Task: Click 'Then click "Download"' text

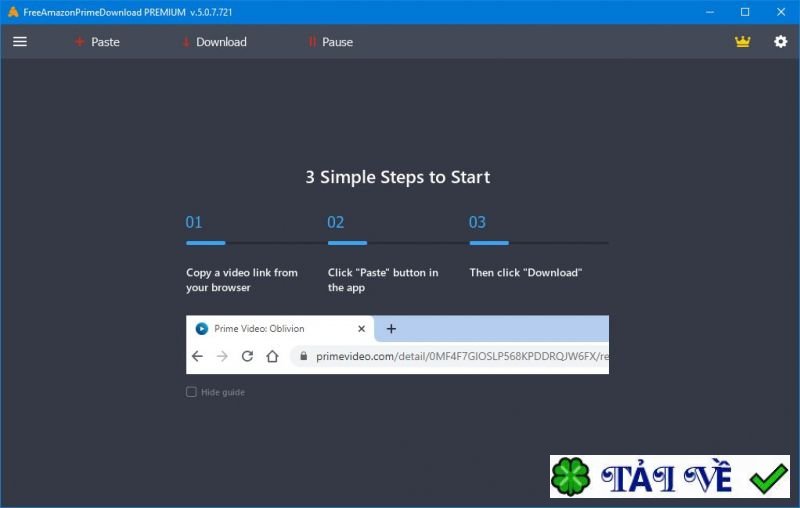Action: [526, 272]
